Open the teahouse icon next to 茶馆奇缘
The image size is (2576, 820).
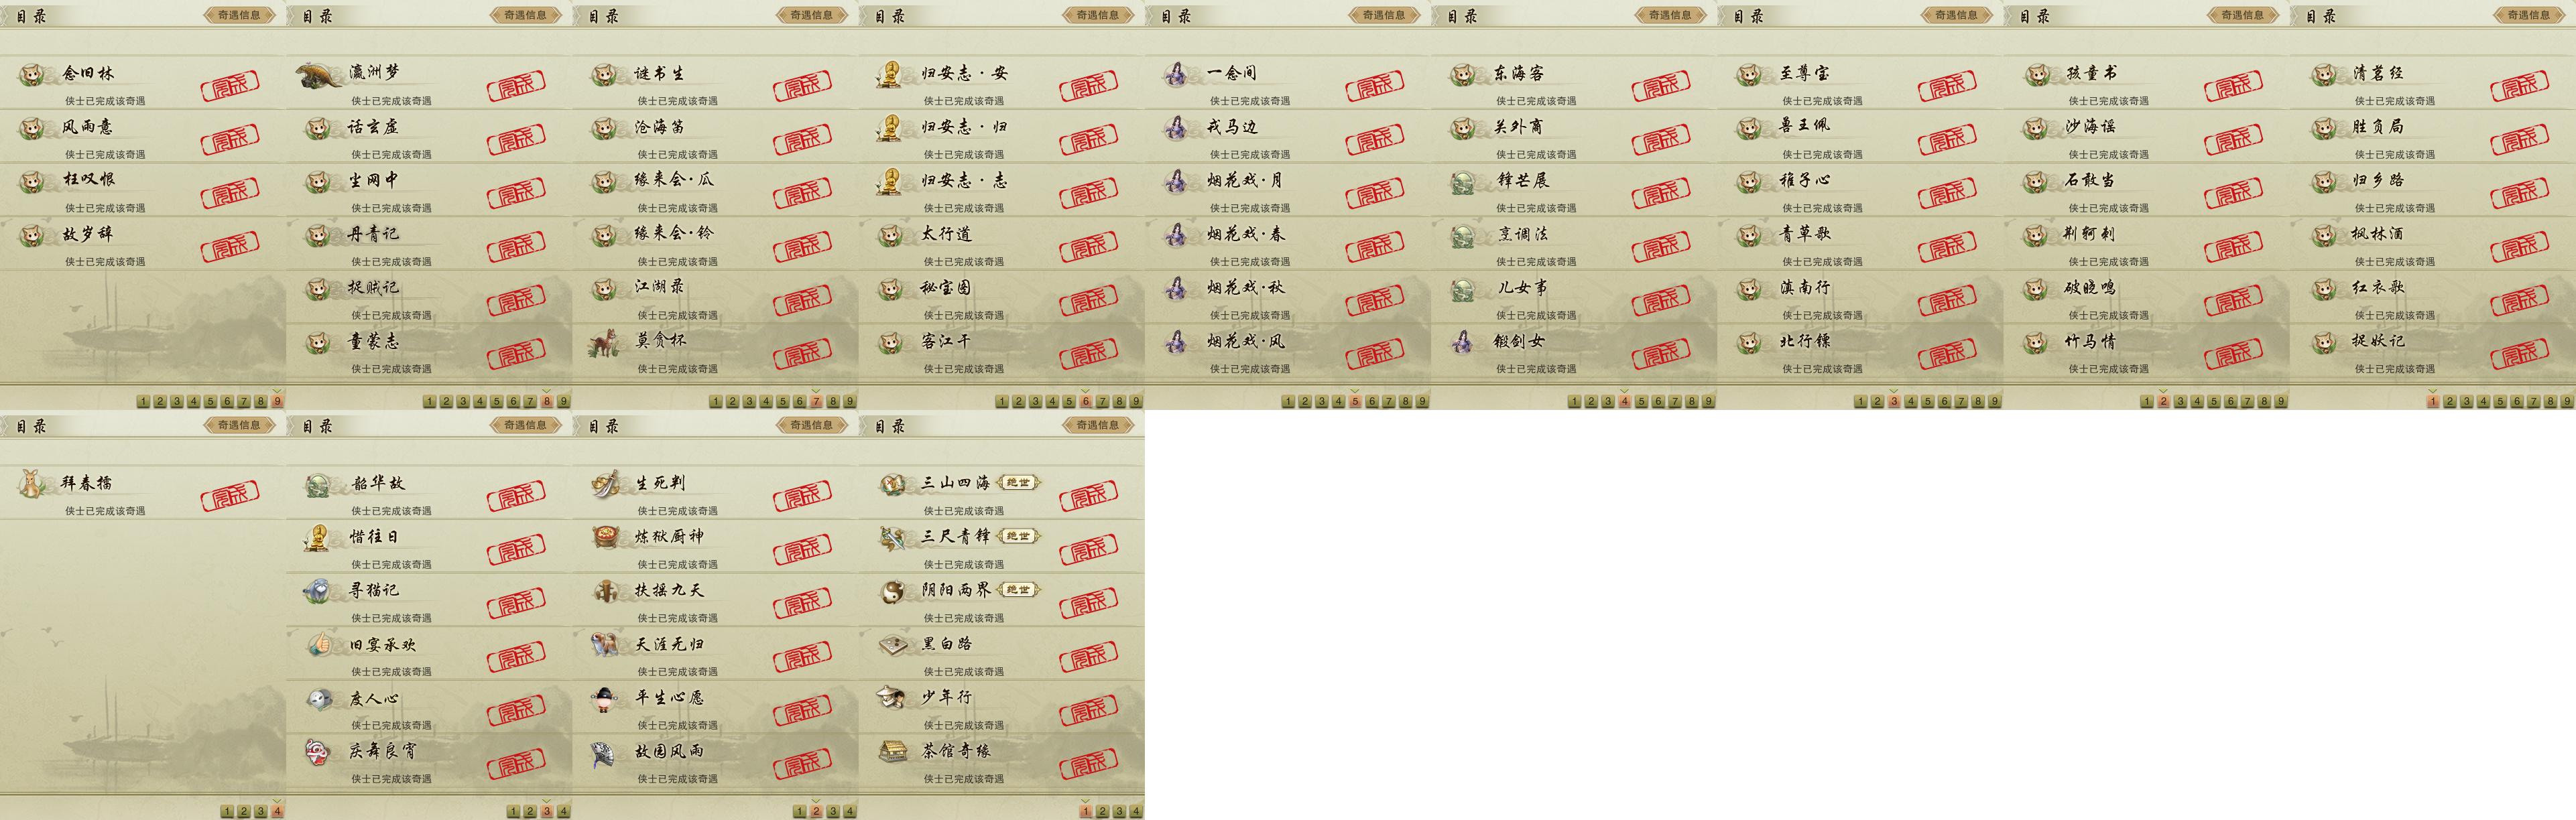click(x=892, y=752)
